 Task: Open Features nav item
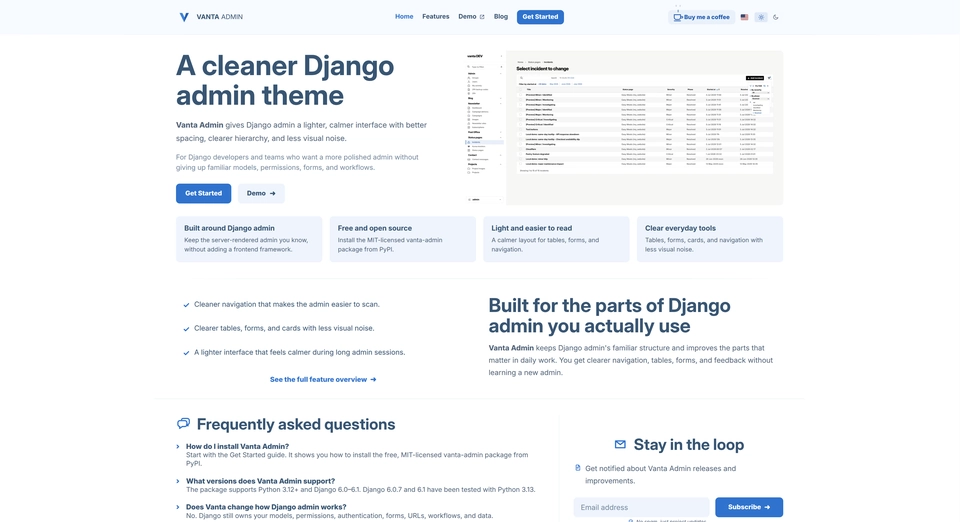click(x=435, y=17)
